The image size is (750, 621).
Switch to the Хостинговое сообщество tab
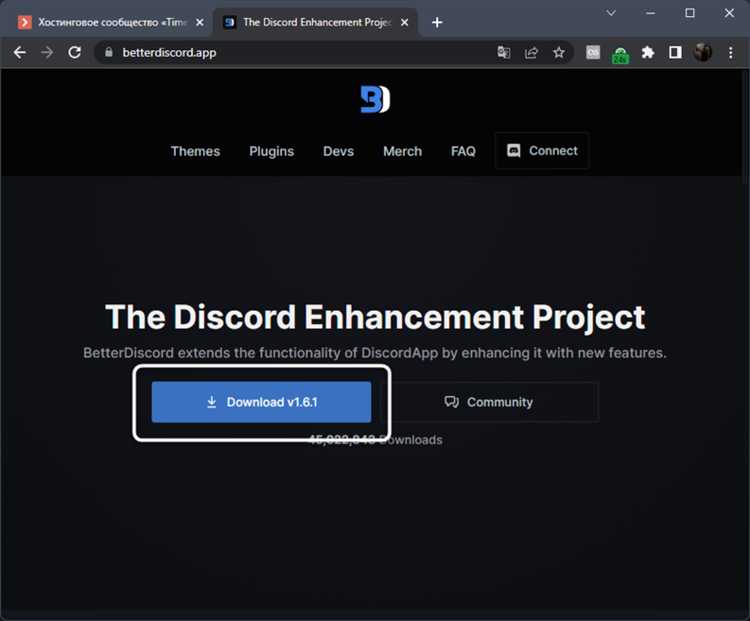(x=111, y=22)
